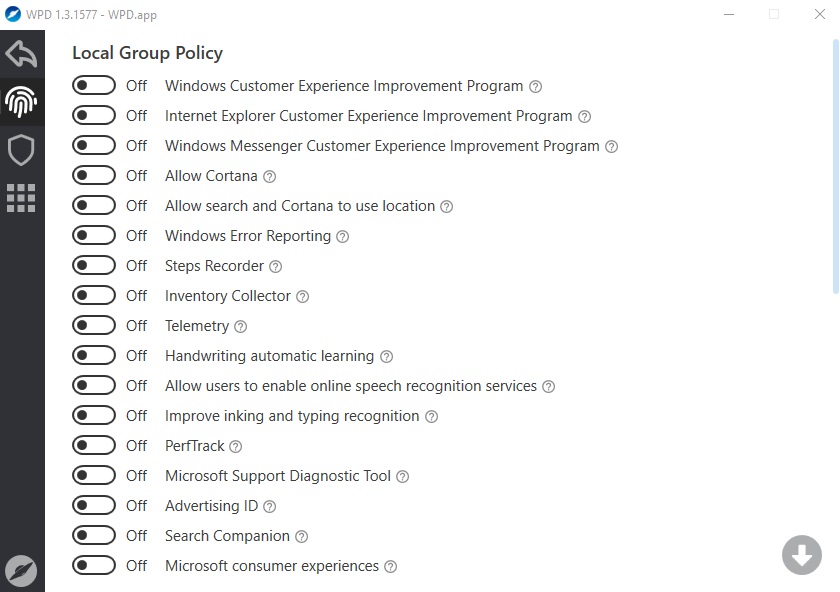This screenshot has height=592, width=840.
Task: Click the compass icon at sidebar bottom
Action: tap(21, 571)
